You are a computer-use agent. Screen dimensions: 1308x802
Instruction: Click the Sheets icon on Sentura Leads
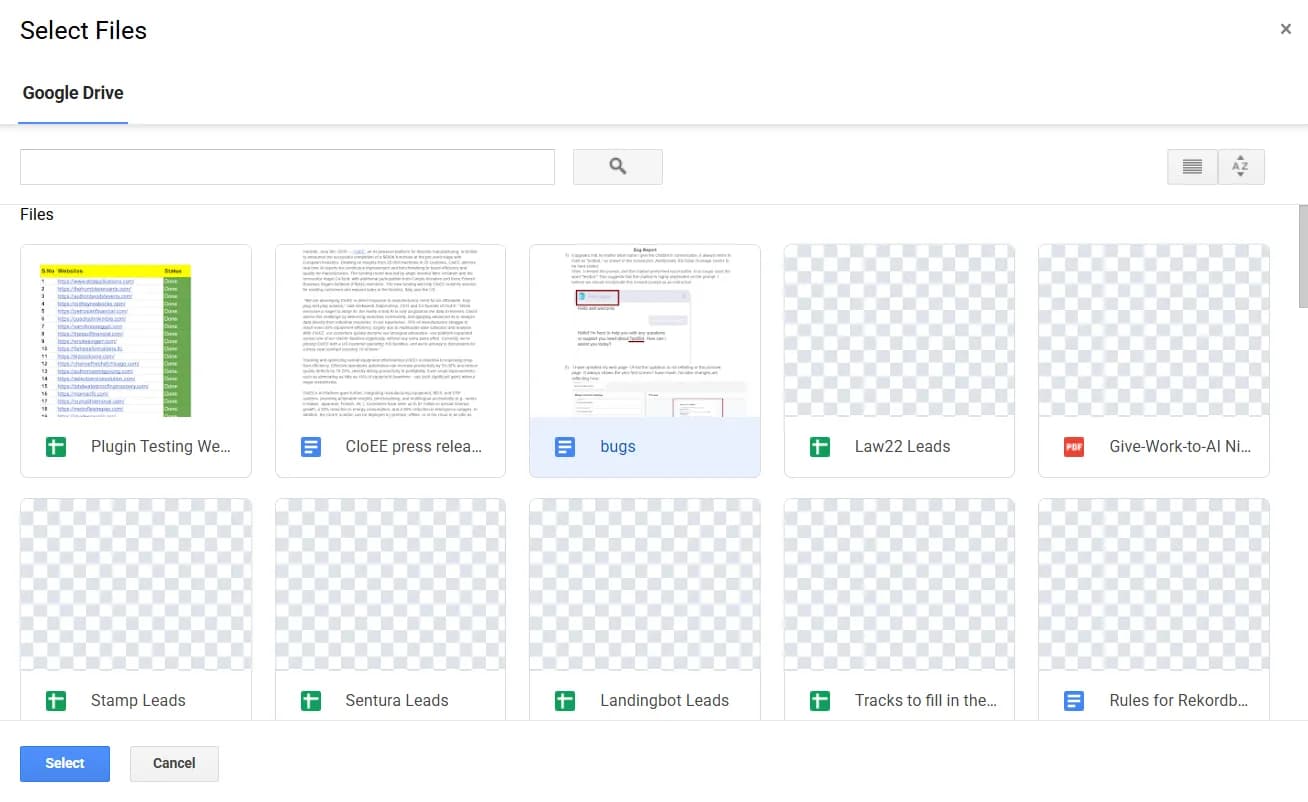pyautogui.click(x=310, y=701)
